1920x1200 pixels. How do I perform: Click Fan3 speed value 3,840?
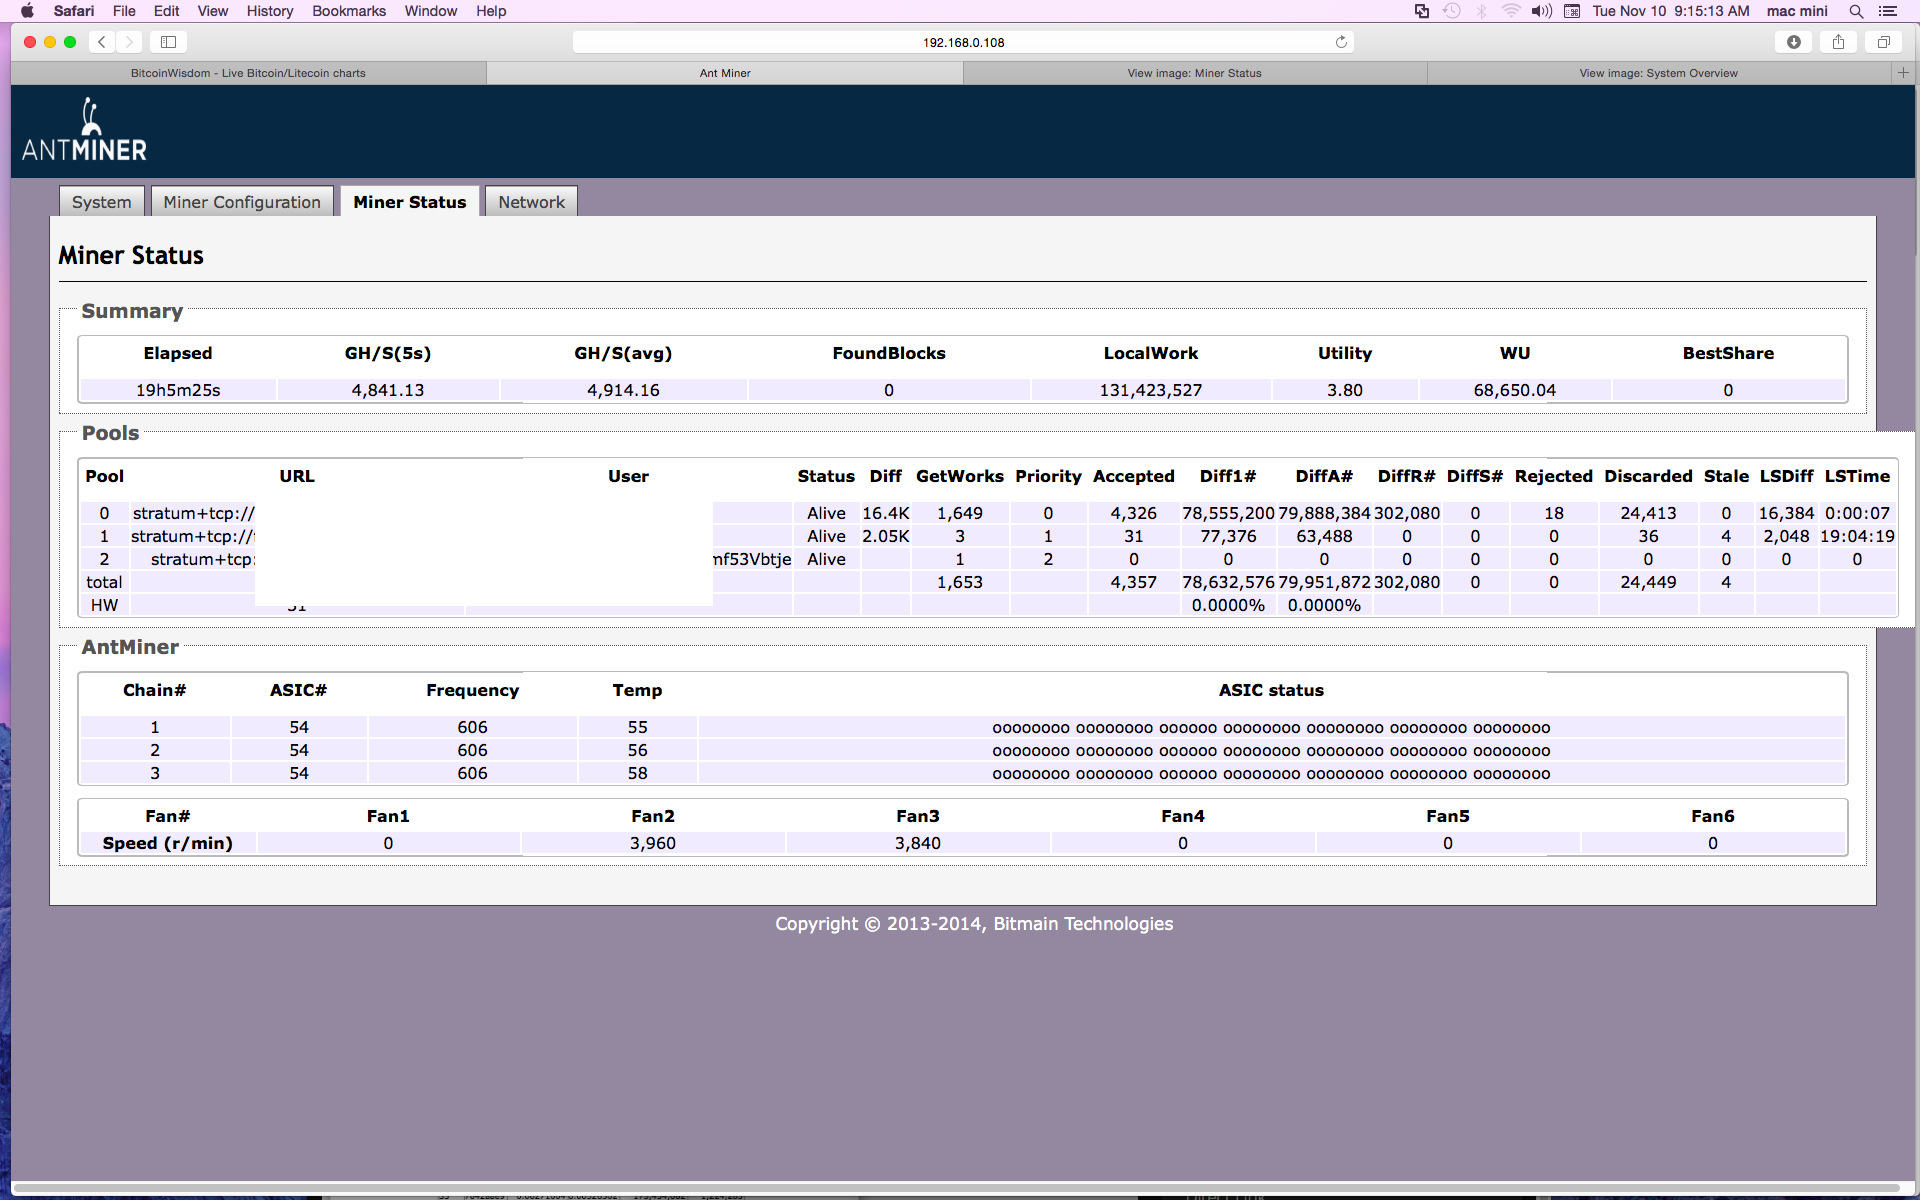[918, 843]
